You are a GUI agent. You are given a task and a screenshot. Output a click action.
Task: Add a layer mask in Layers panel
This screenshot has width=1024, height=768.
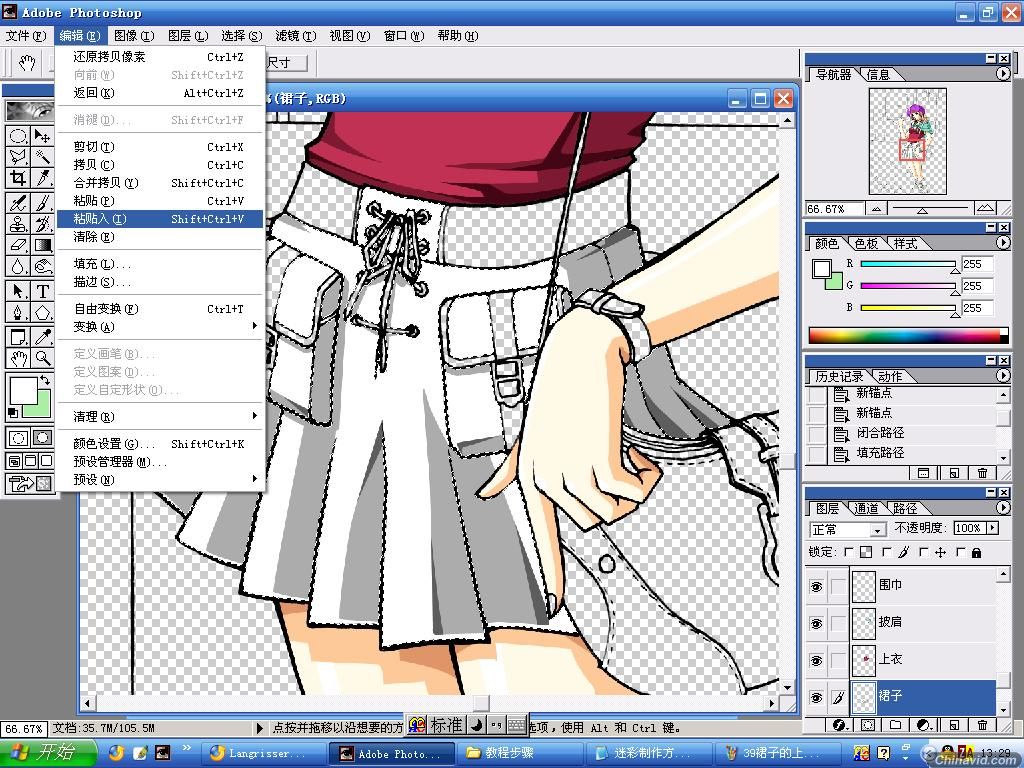coord(868,725)
